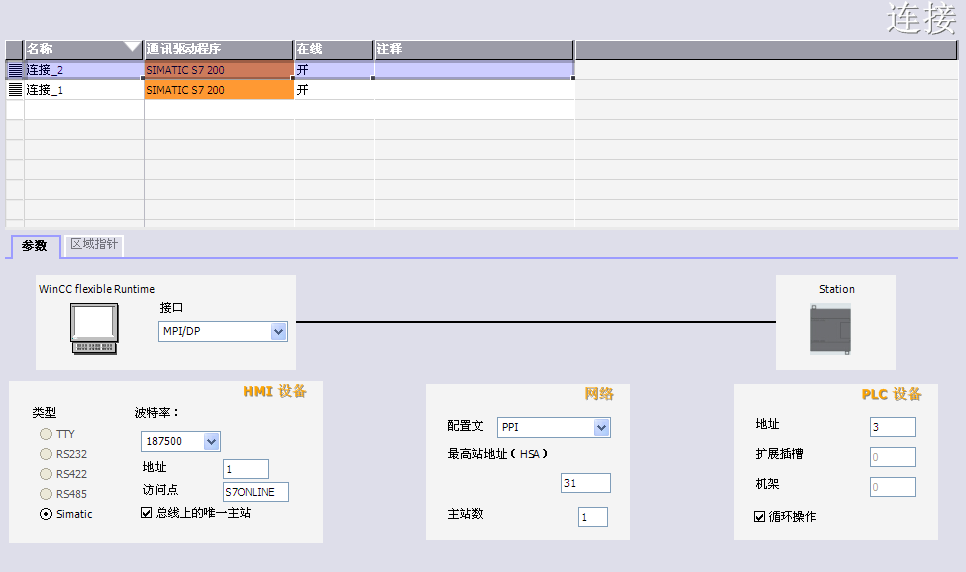The width and height of the screenshot is (966, 572).
Task: Click the HMI 地址 input field
Action: point(246,469)
